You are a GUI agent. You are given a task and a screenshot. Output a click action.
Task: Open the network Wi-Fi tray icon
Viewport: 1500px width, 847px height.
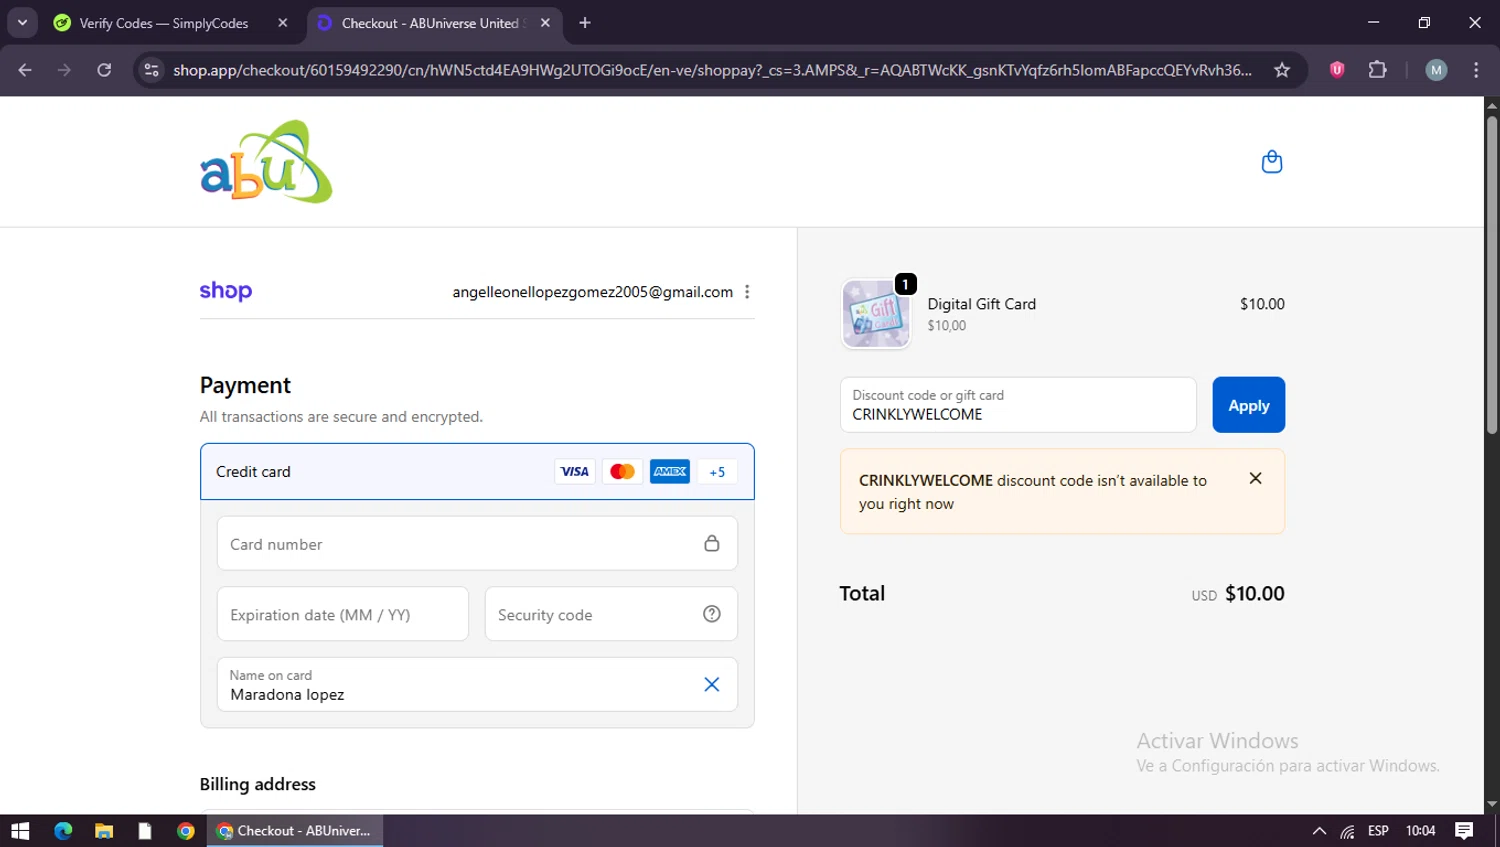[1348, 831]
